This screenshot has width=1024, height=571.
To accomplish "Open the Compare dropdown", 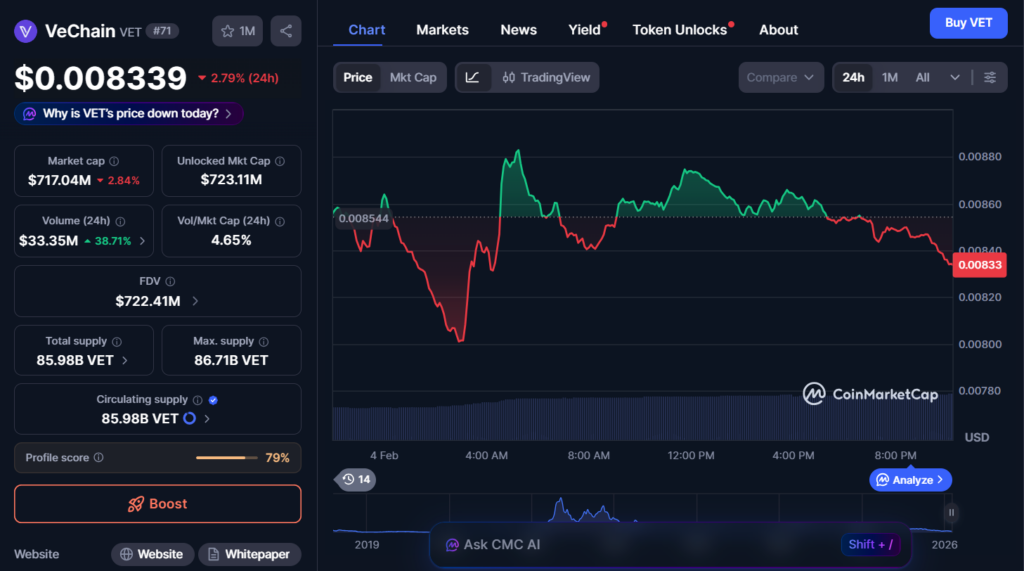I will (781, 77).
